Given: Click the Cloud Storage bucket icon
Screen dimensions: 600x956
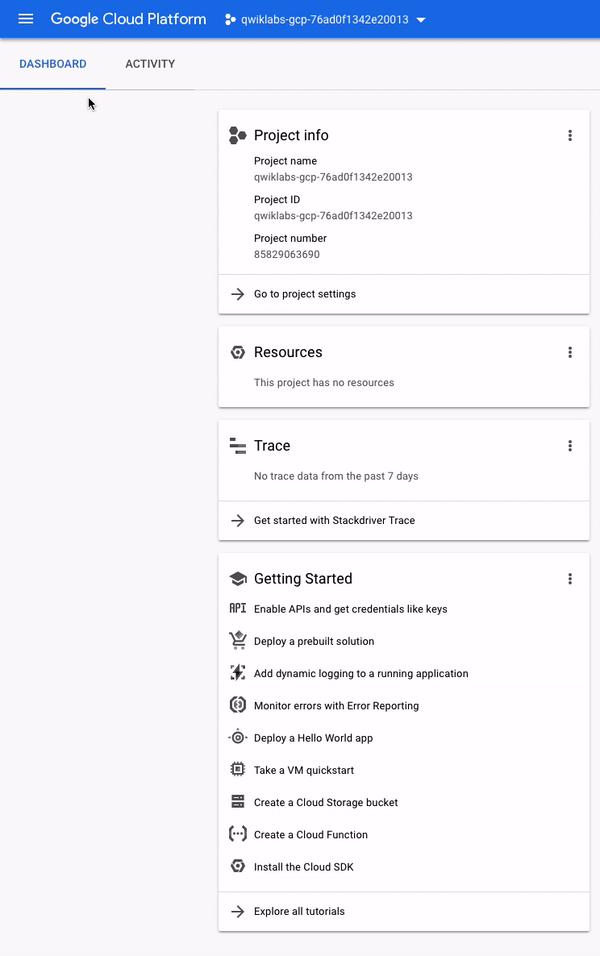Looking at the screenshot, I should pos(237,802).
